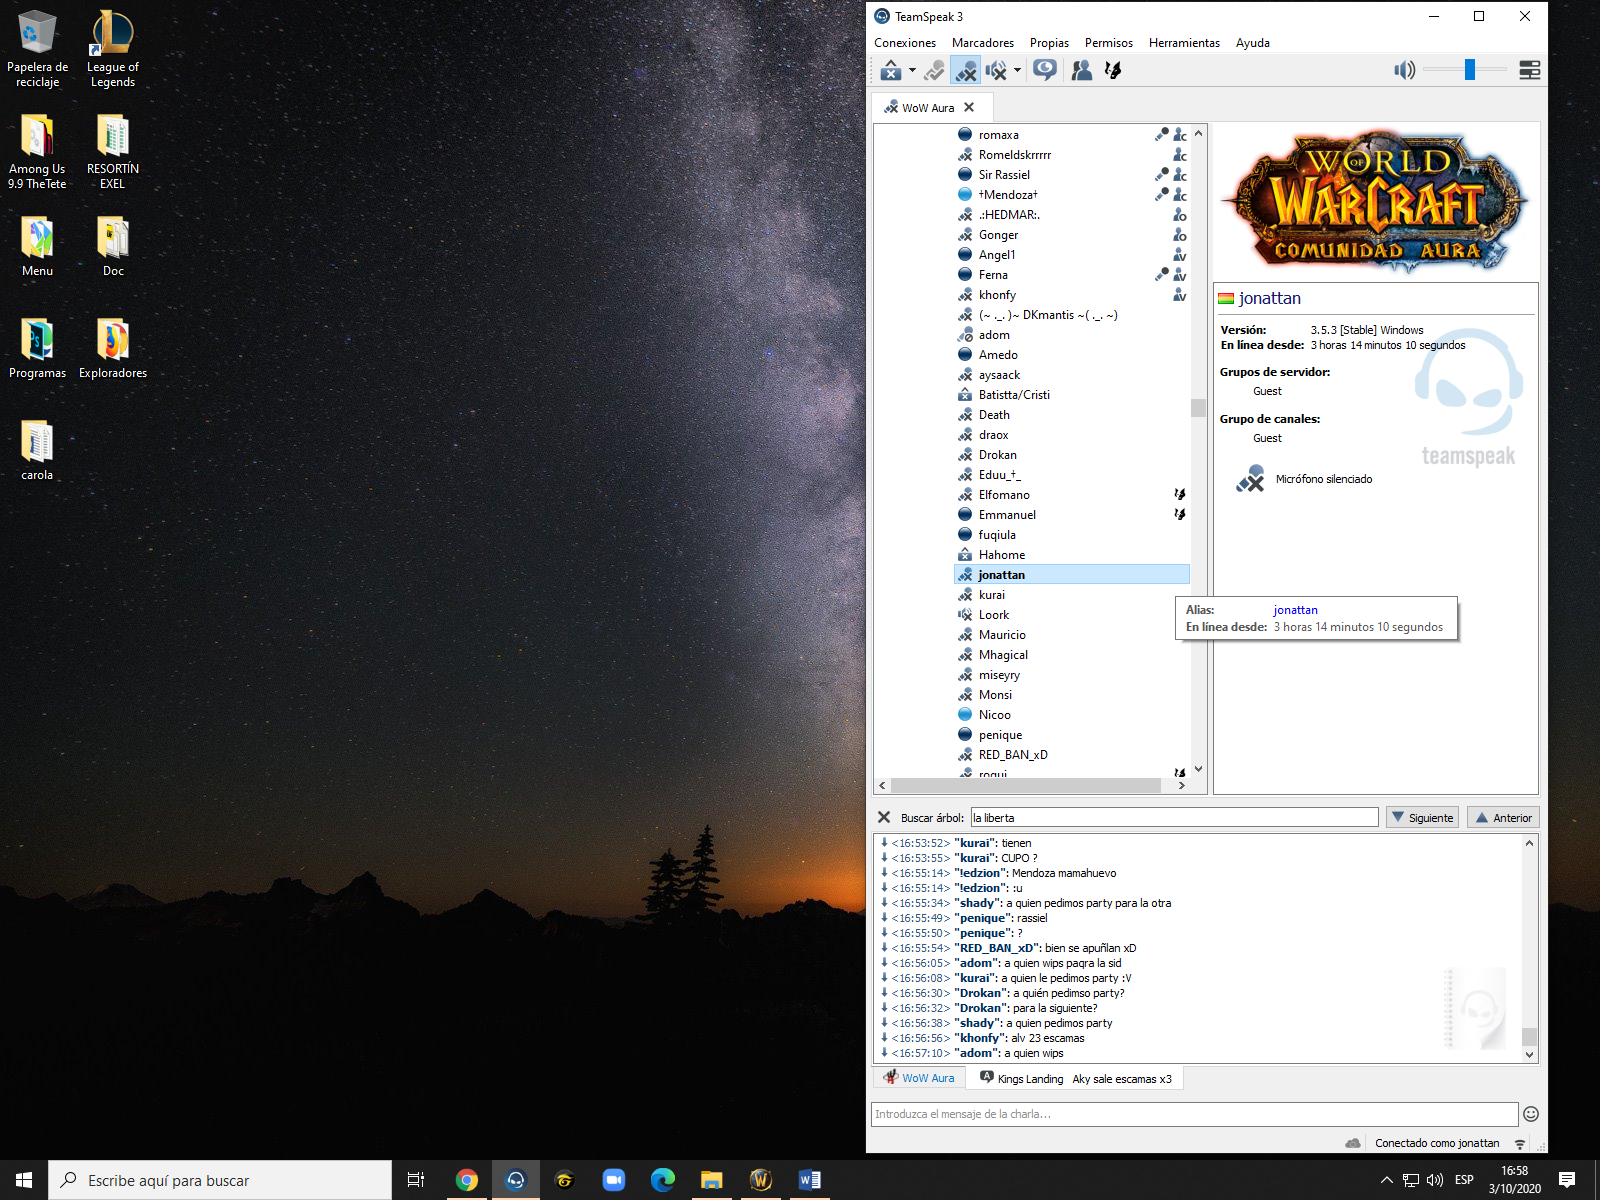
Task: Open the Marcadores menu
Action: click(x=982, y=43)
